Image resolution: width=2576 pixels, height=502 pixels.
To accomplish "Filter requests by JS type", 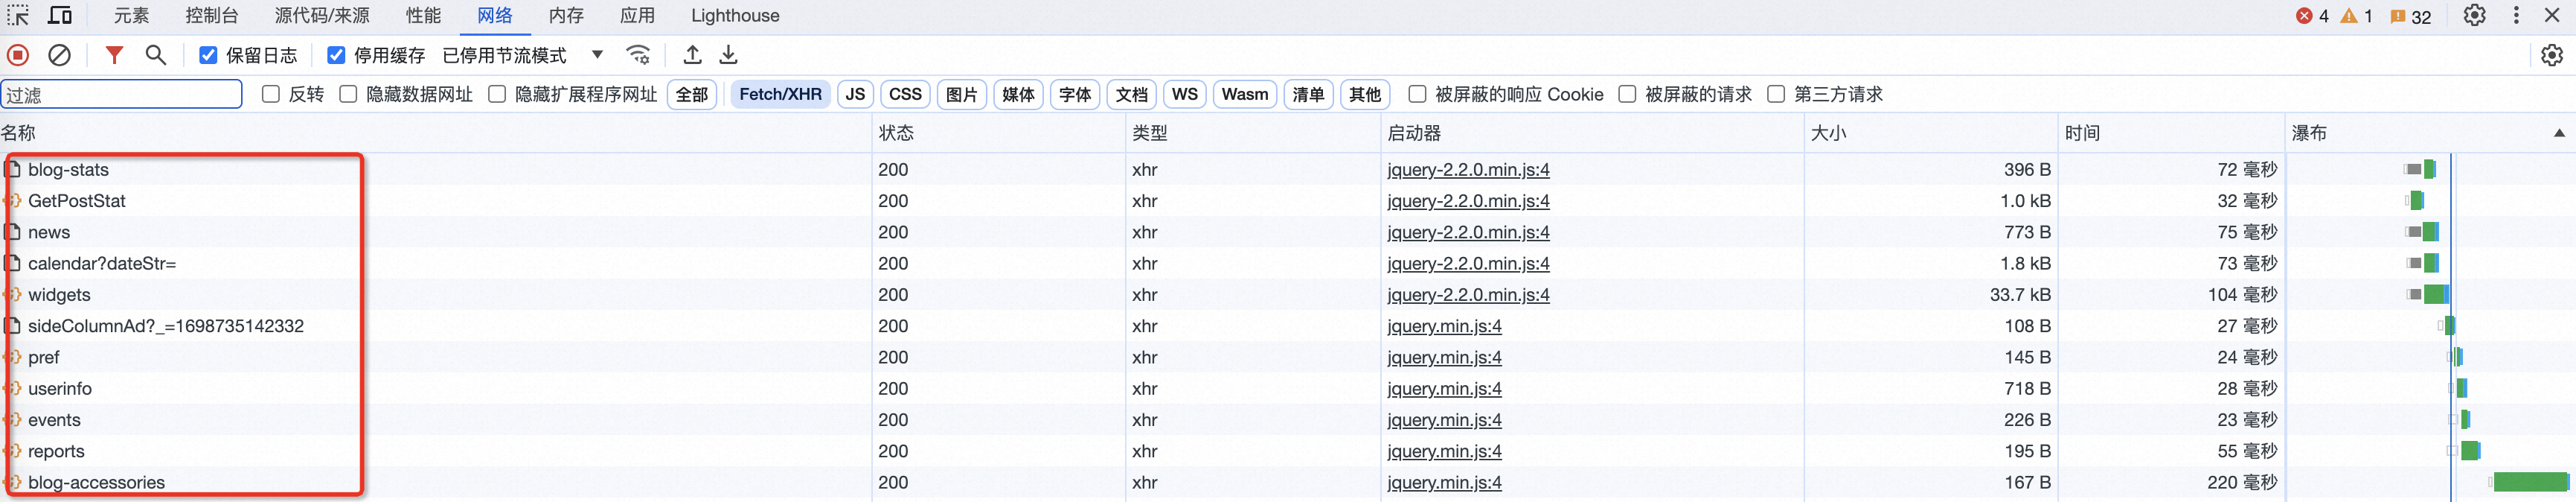I will tap(855, 94).
